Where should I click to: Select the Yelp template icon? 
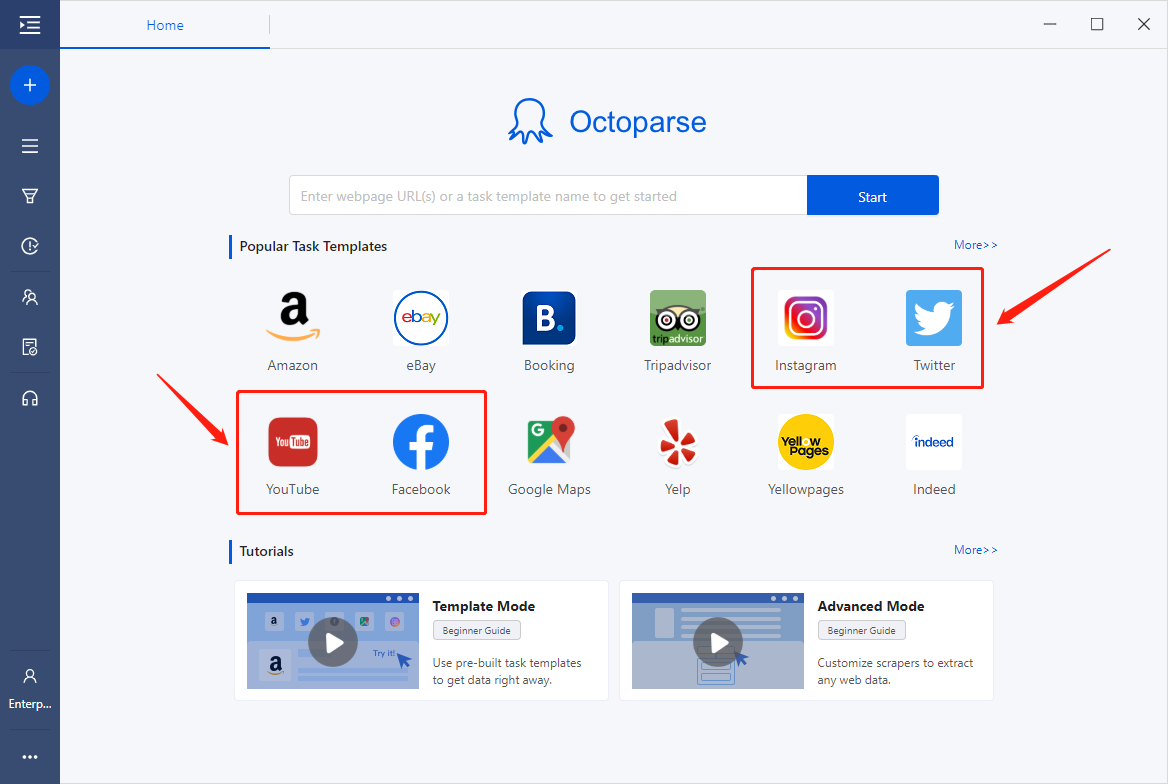678,442
